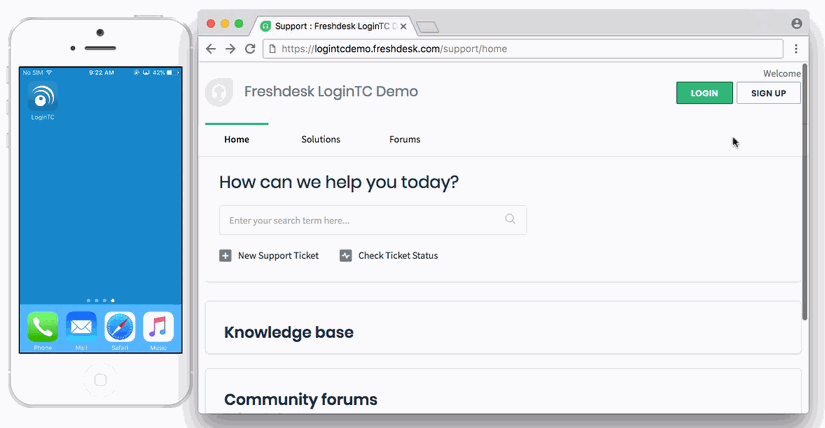
Task: Close the Freshdesk LoginTC browser tab
Action: point(403,26)
